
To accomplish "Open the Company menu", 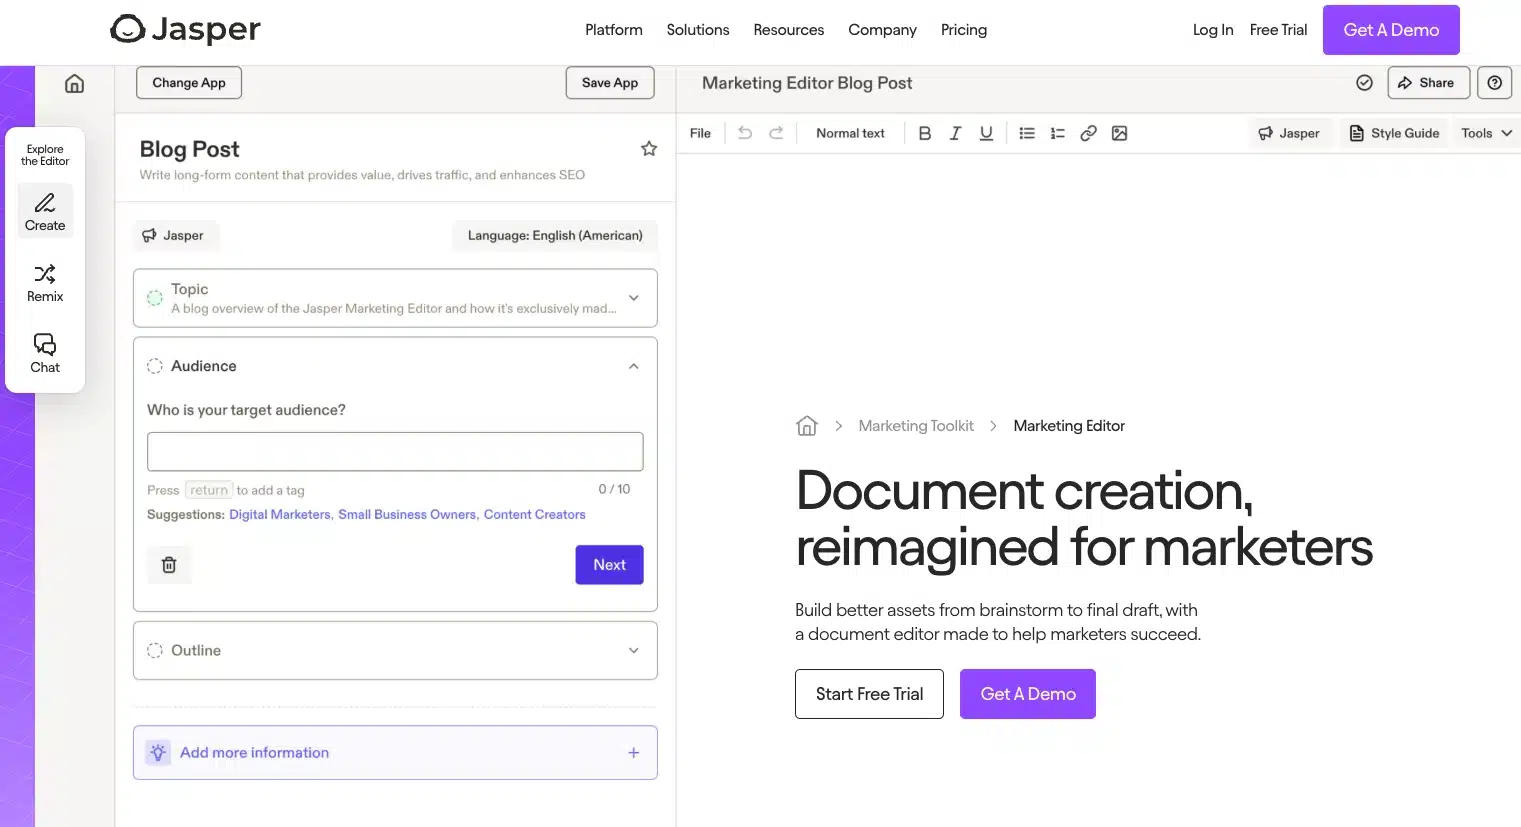I will 882,30.
